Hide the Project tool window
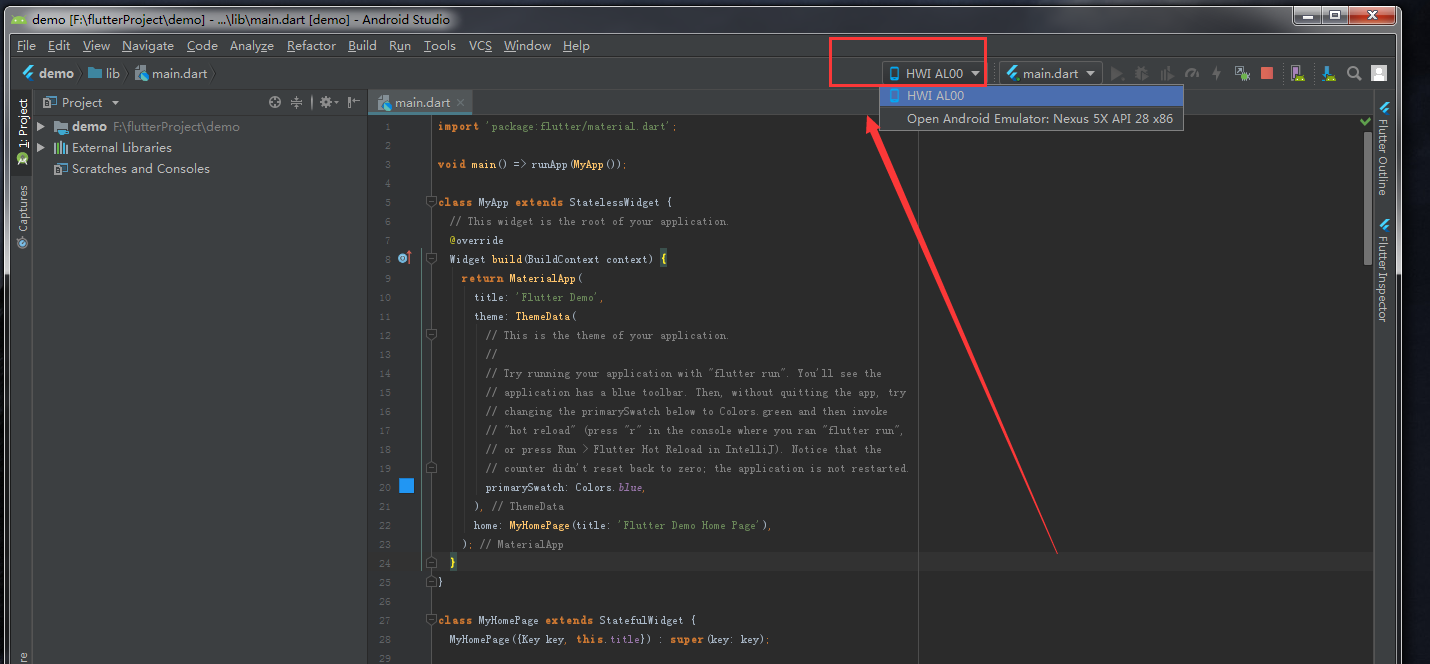Screen dimensions: 1430x664 [353, 102]
